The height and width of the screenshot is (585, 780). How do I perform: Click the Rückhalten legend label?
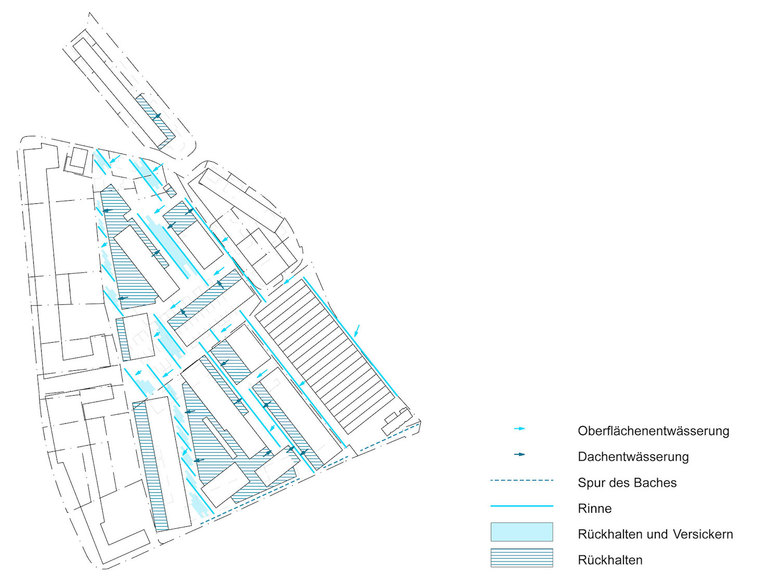click(610, 560)
